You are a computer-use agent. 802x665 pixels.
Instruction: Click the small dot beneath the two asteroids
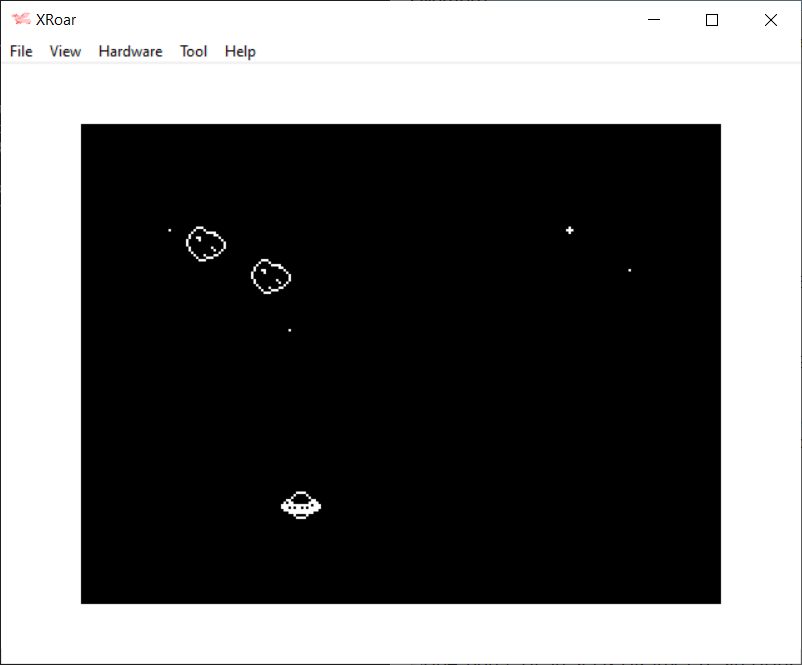click(x=289, y=330)
